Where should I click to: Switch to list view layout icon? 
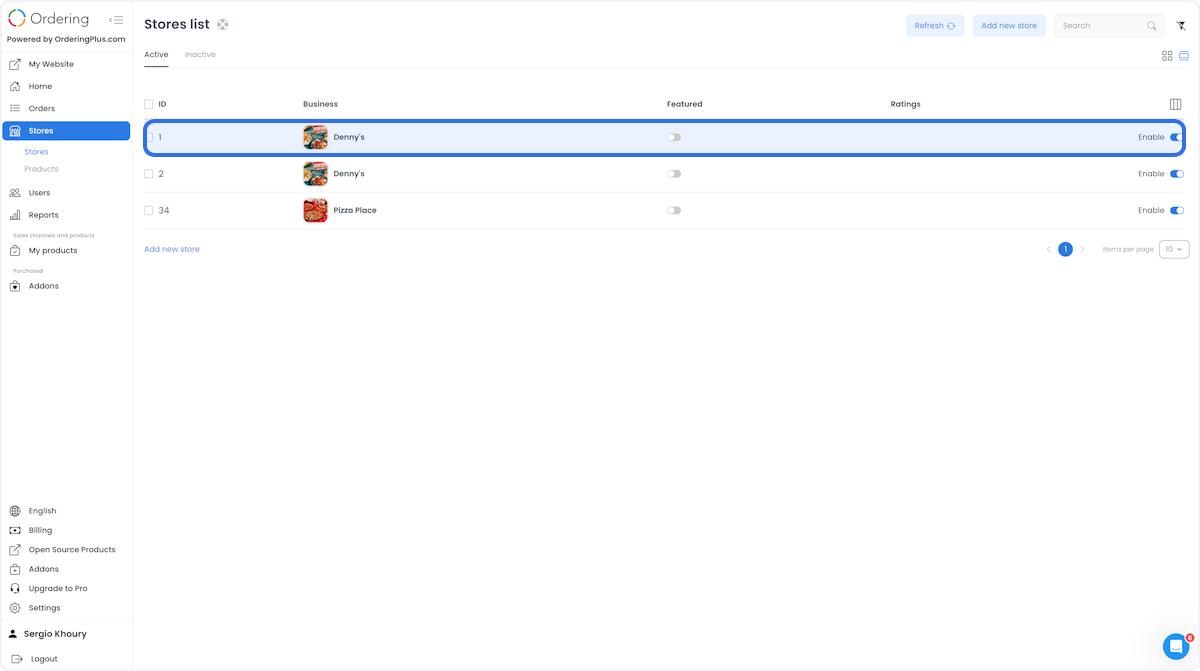coord(1184,56)
